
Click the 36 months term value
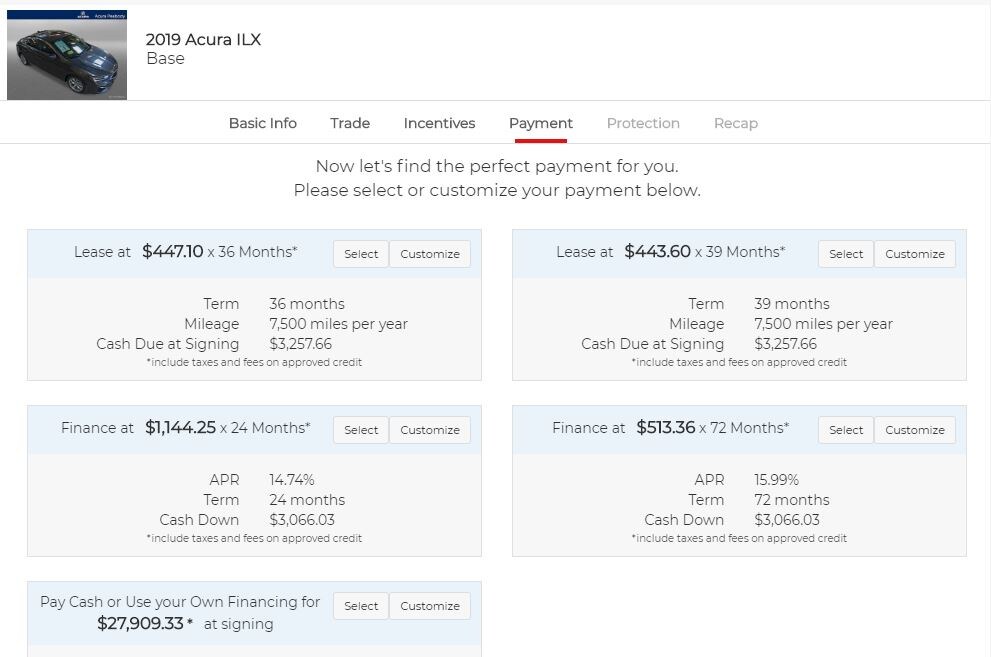[x=307, y=304]
